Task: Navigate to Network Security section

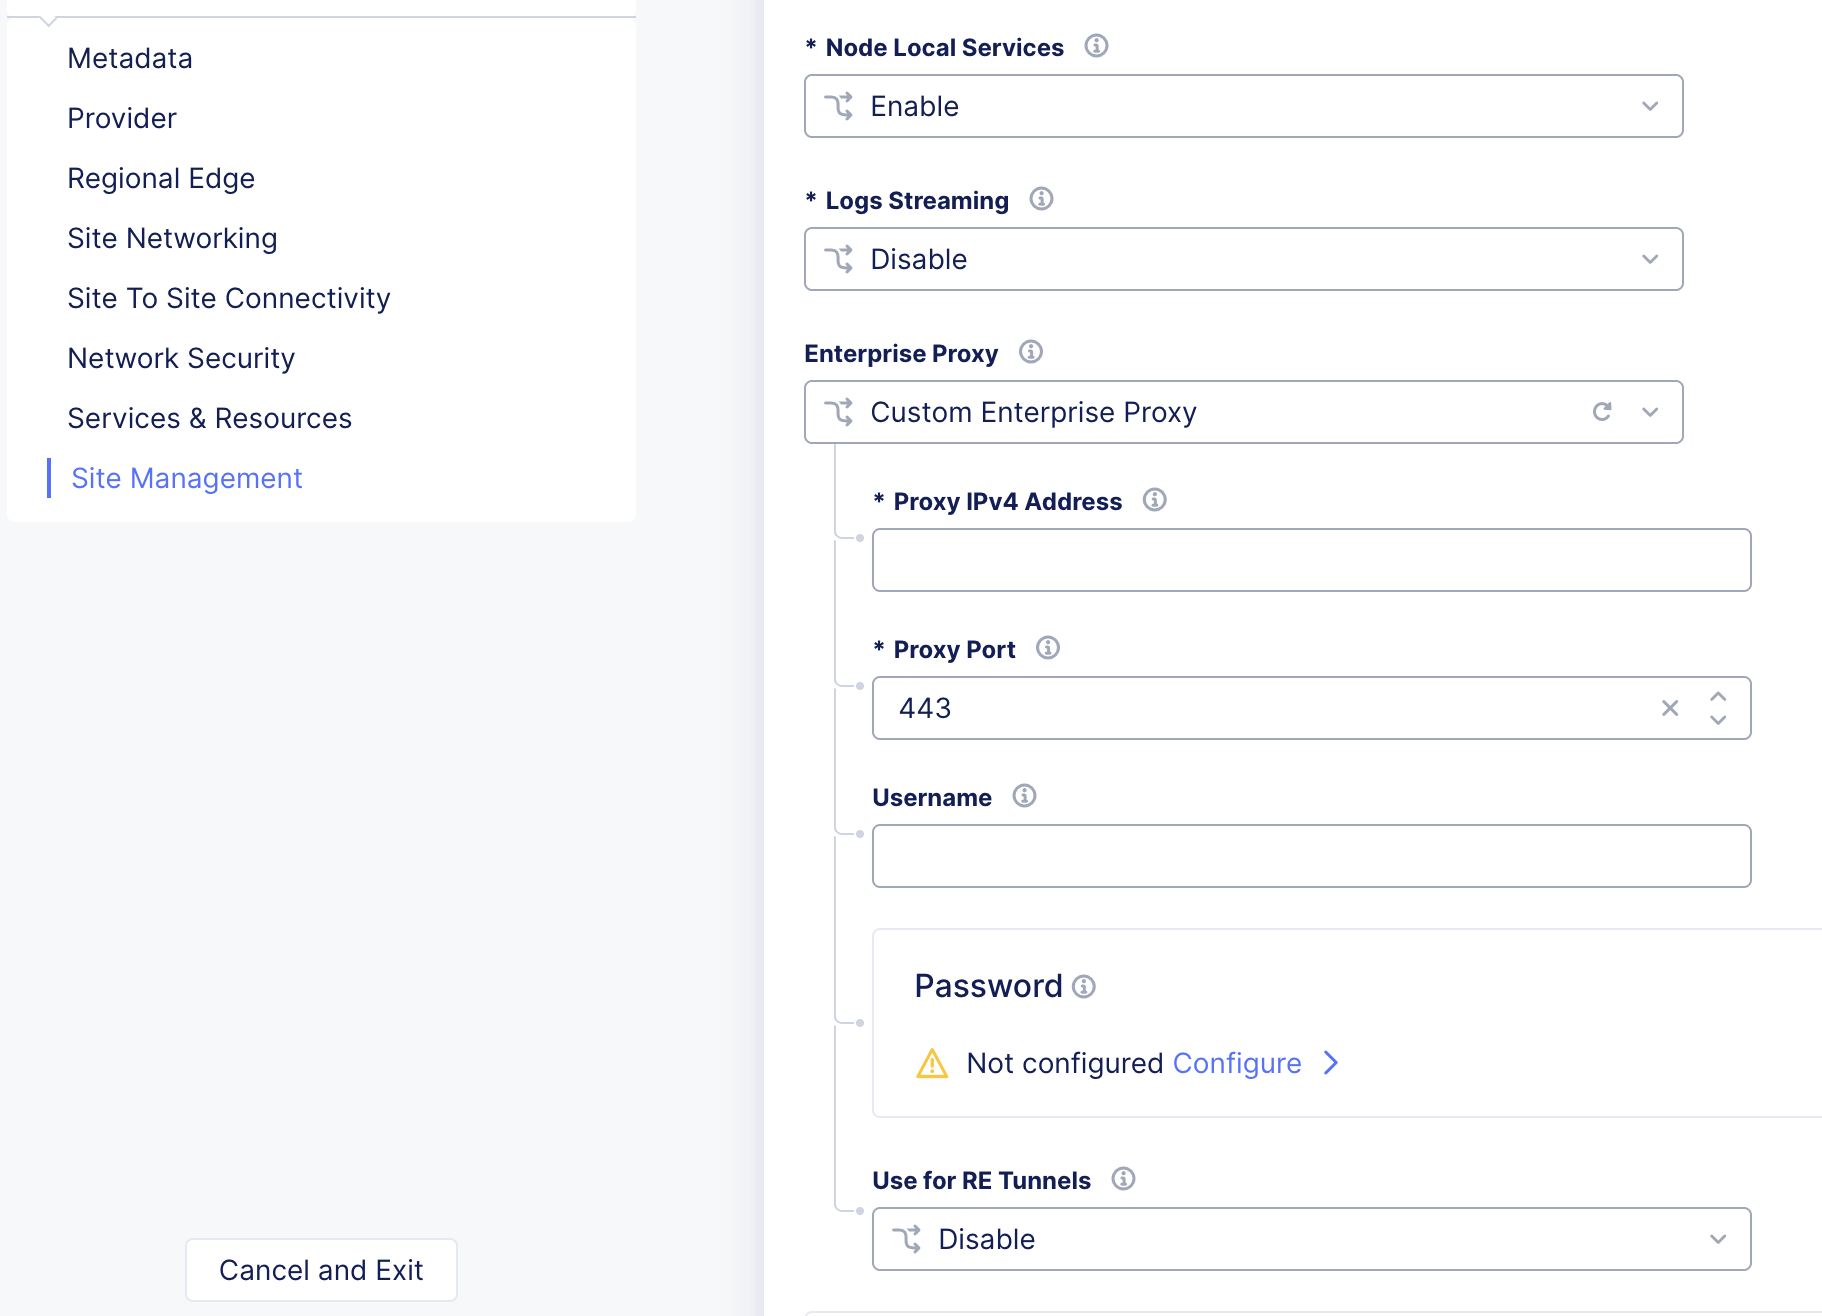Action: [181, 358]
